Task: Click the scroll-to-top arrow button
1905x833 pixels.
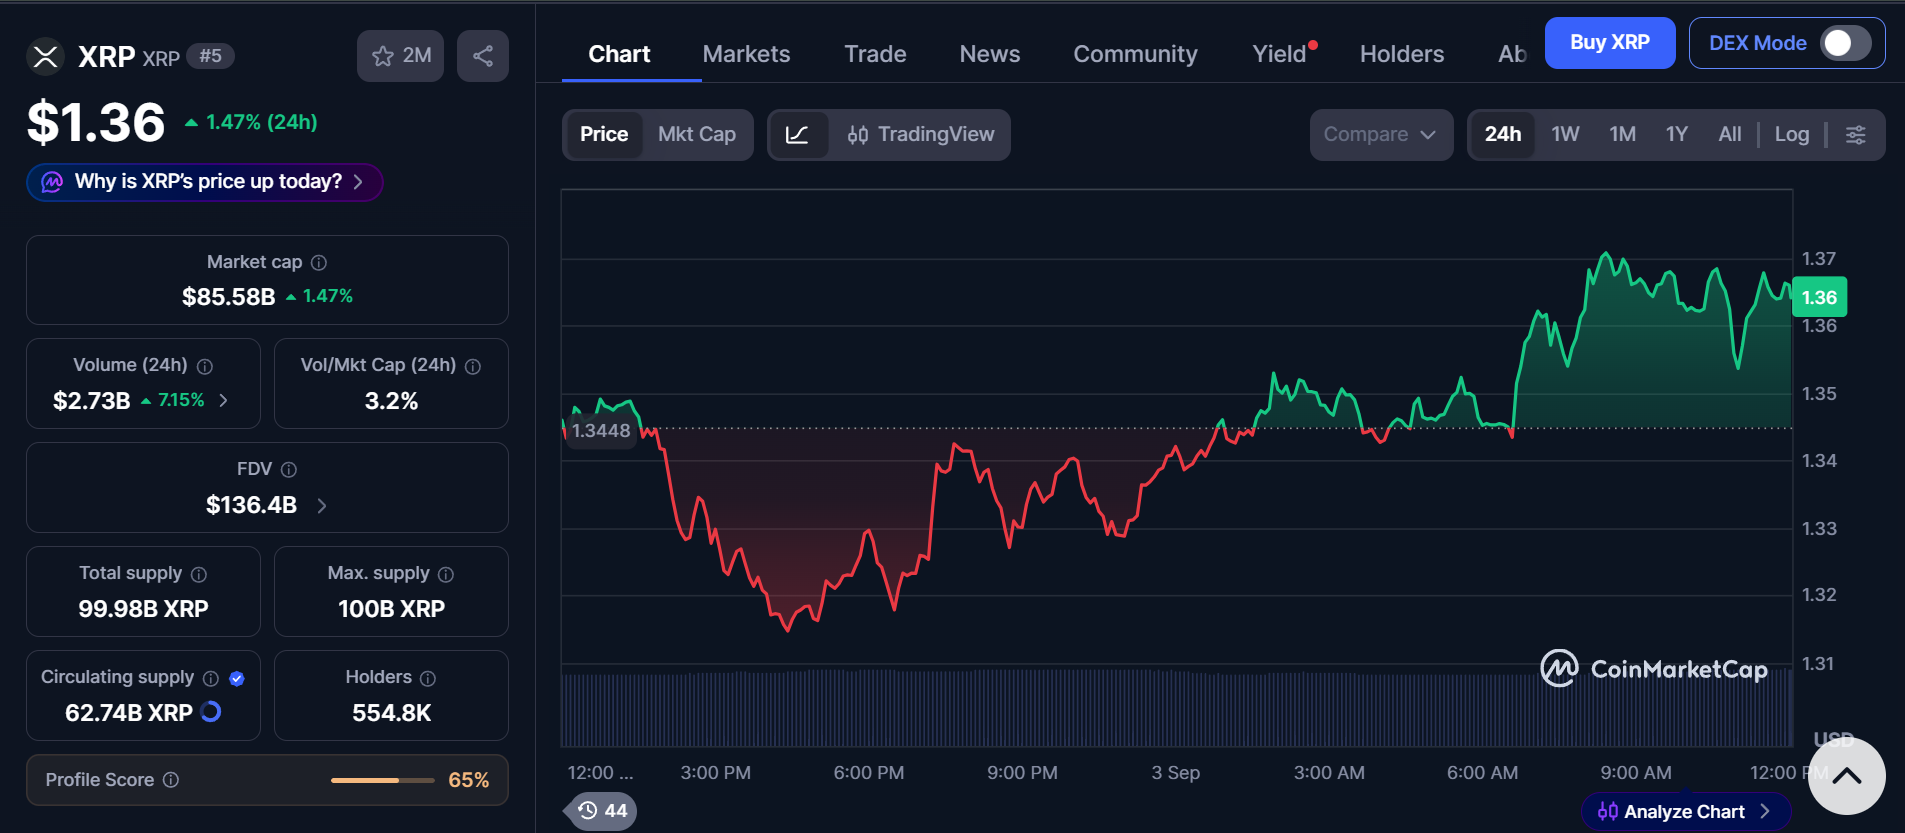Action: tap(1846, 777)
